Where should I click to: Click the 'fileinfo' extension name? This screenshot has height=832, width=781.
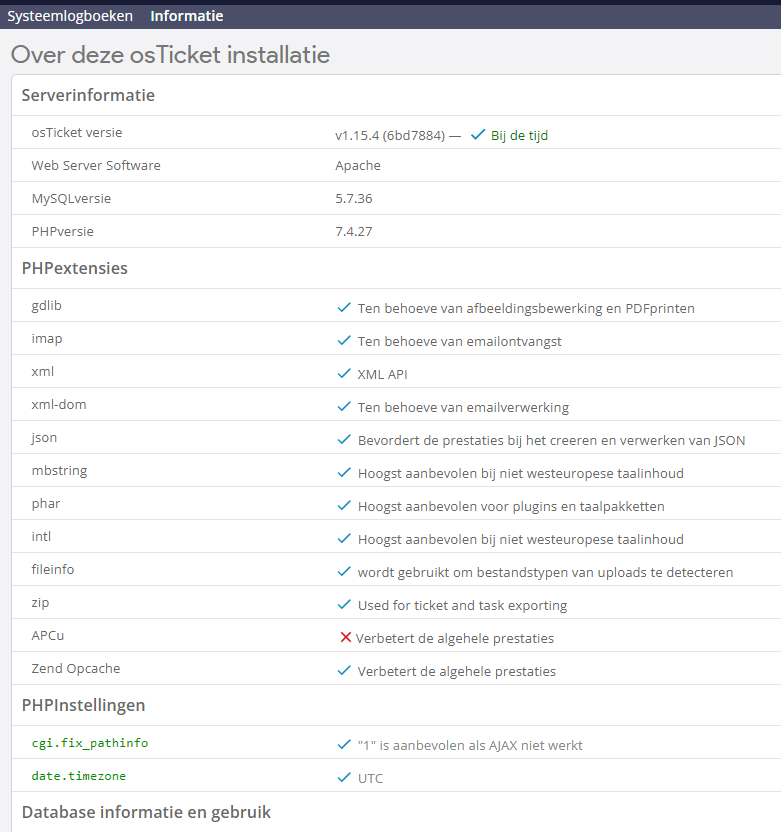point(53,569)
